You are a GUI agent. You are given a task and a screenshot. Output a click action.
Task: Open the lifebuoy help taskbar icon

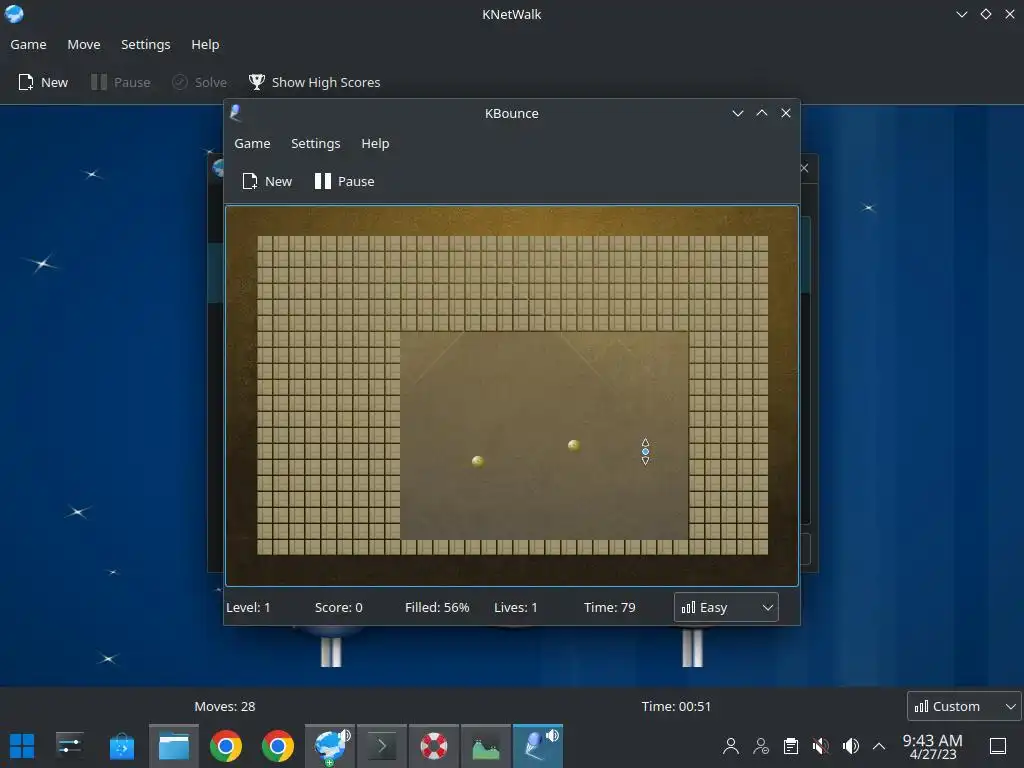[434, 746]
